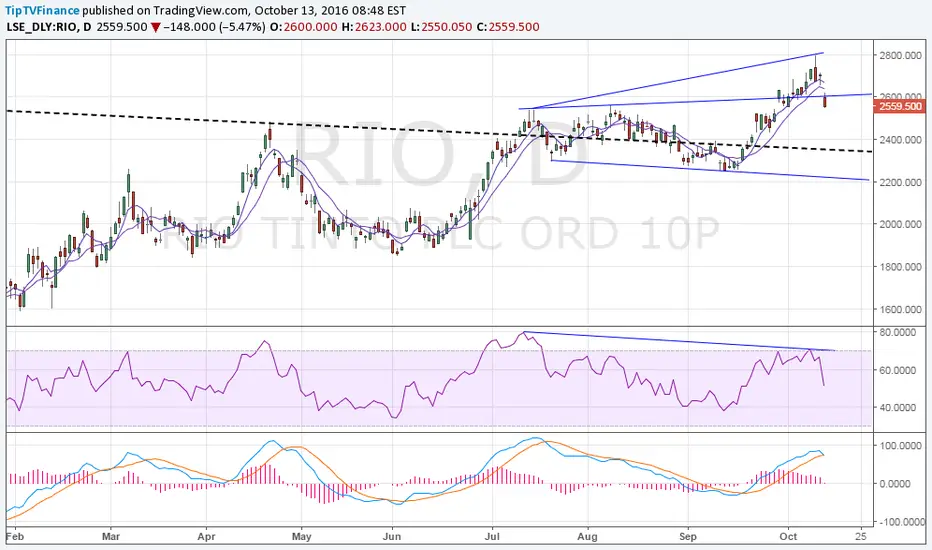The image size is (932, 550).
Task: Click the red 2559.500 price tag on axis
Action: click(x=899, y=106)
